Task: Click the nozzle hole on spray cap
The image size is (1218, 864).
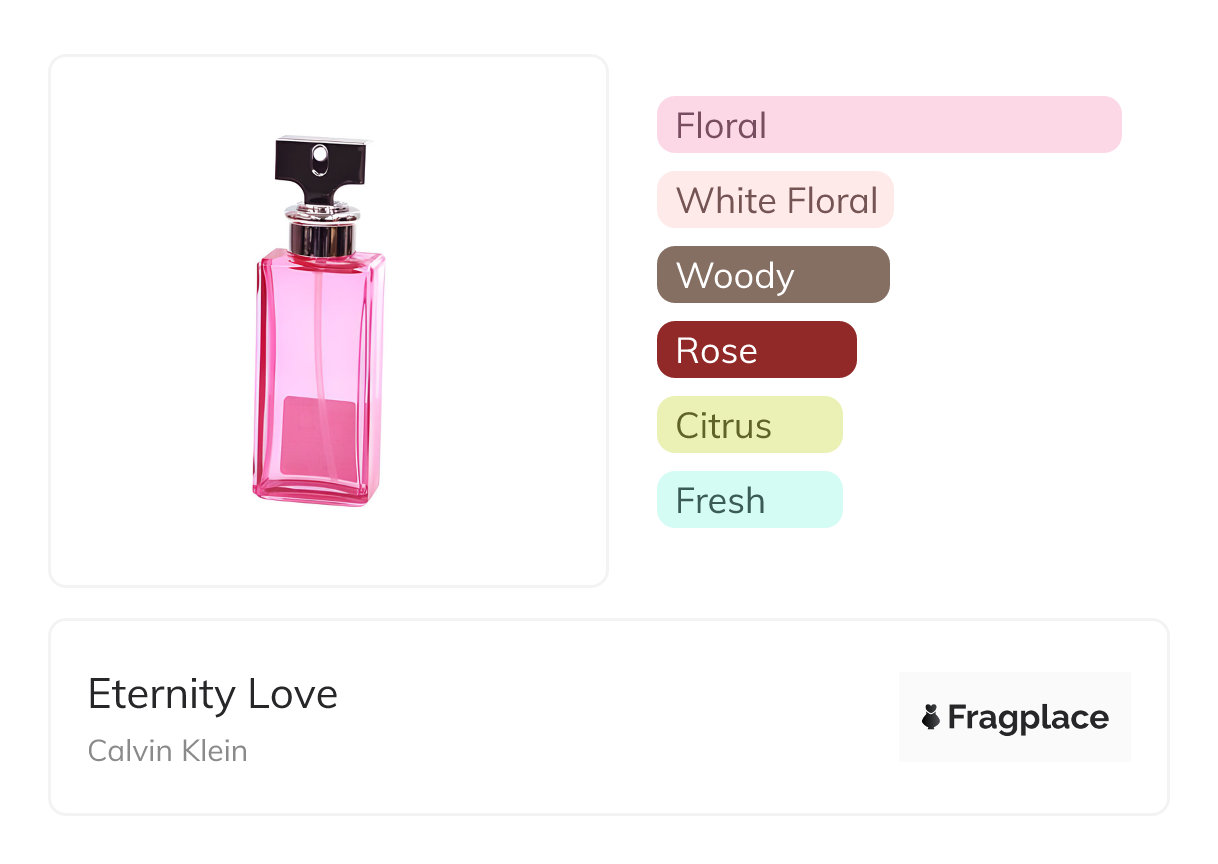Action: point(320,155)
